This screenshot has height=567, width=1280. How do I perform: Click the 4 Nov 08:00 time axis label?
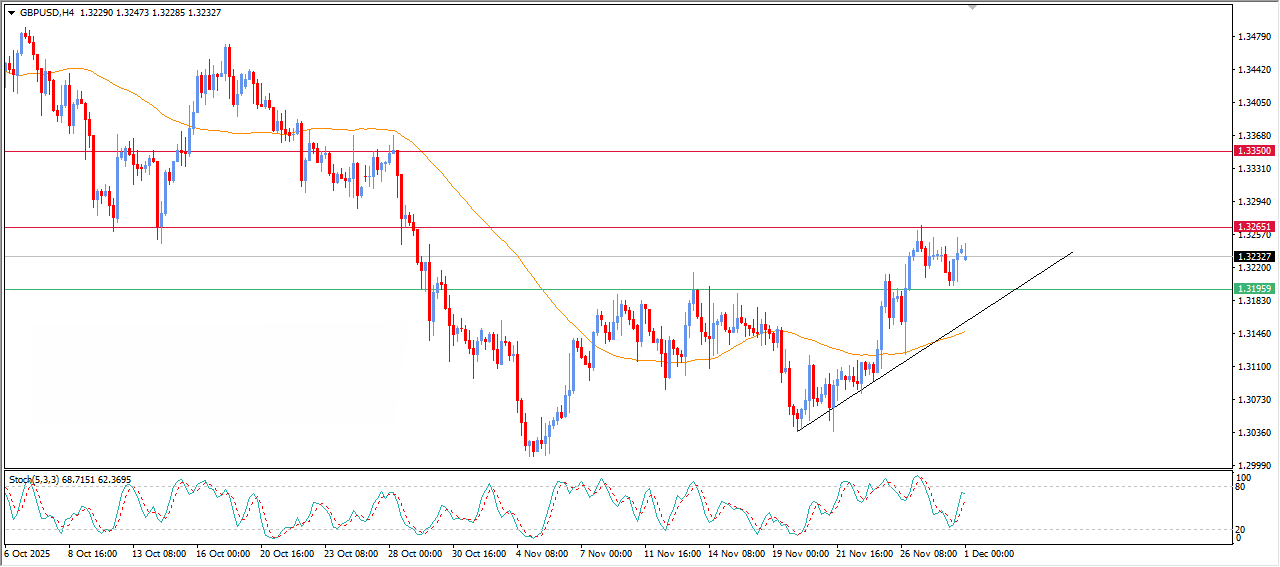pyautogui.click(x=541, y=553)
